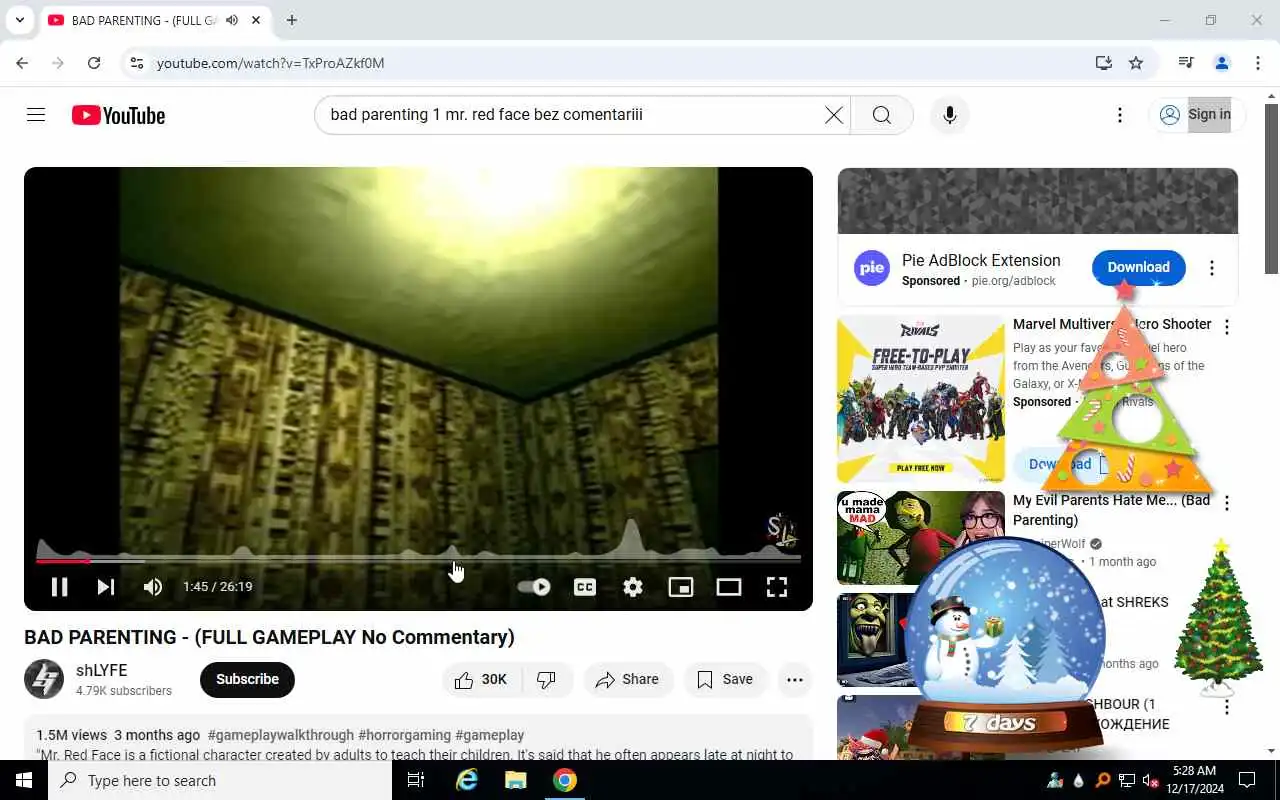This screenshot has width=1280, height=800.
Task: Download Pie AdBlock Extension
Action: coord(1138,267)
